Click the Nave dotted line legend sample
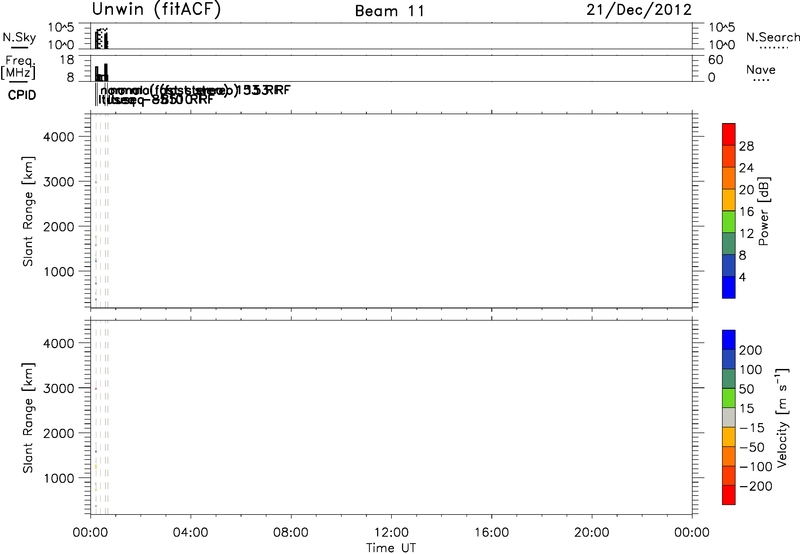 click(x=762, y=80)
